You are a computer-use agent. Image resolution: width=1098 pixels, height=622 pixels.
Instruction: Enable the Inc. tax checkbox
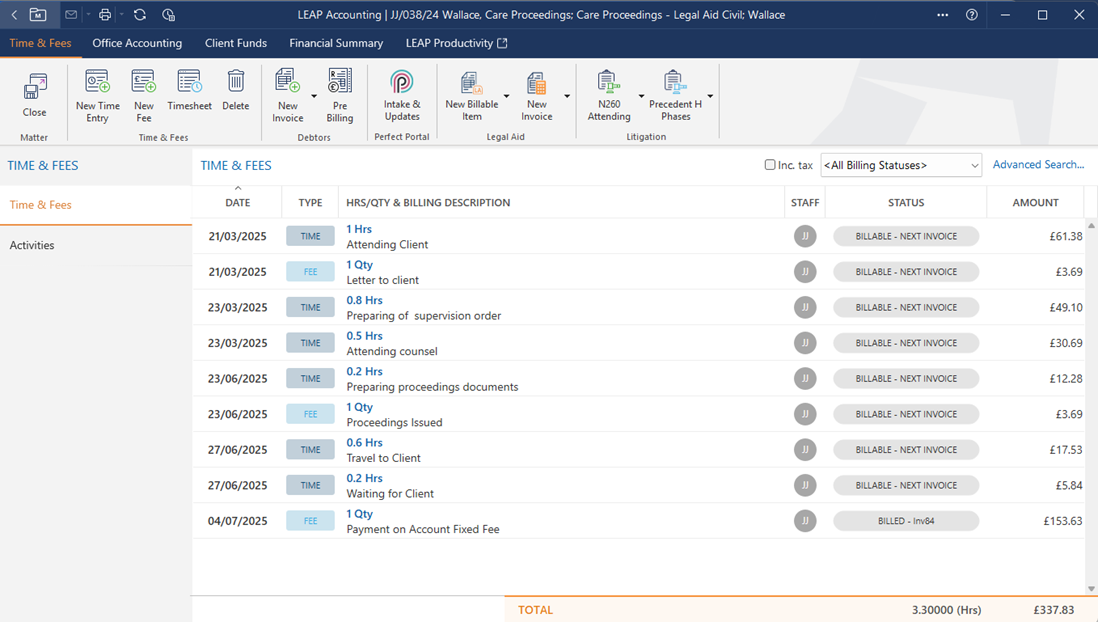770,165
